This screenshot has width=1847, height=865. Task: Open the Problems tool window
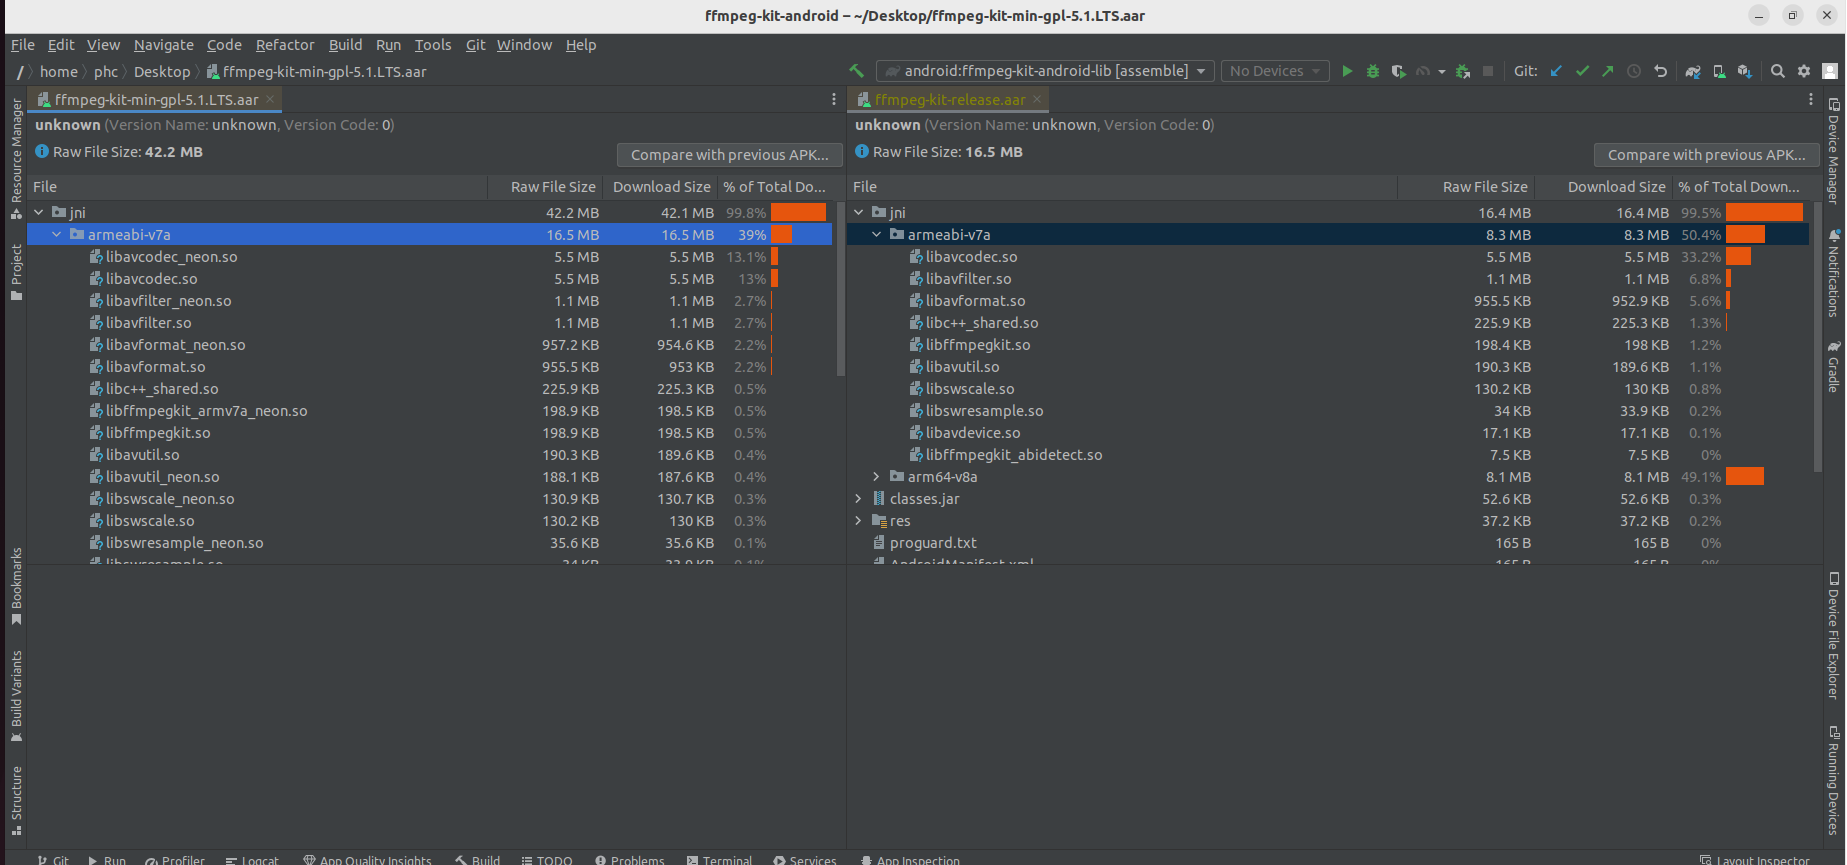[x=629, y=859]
